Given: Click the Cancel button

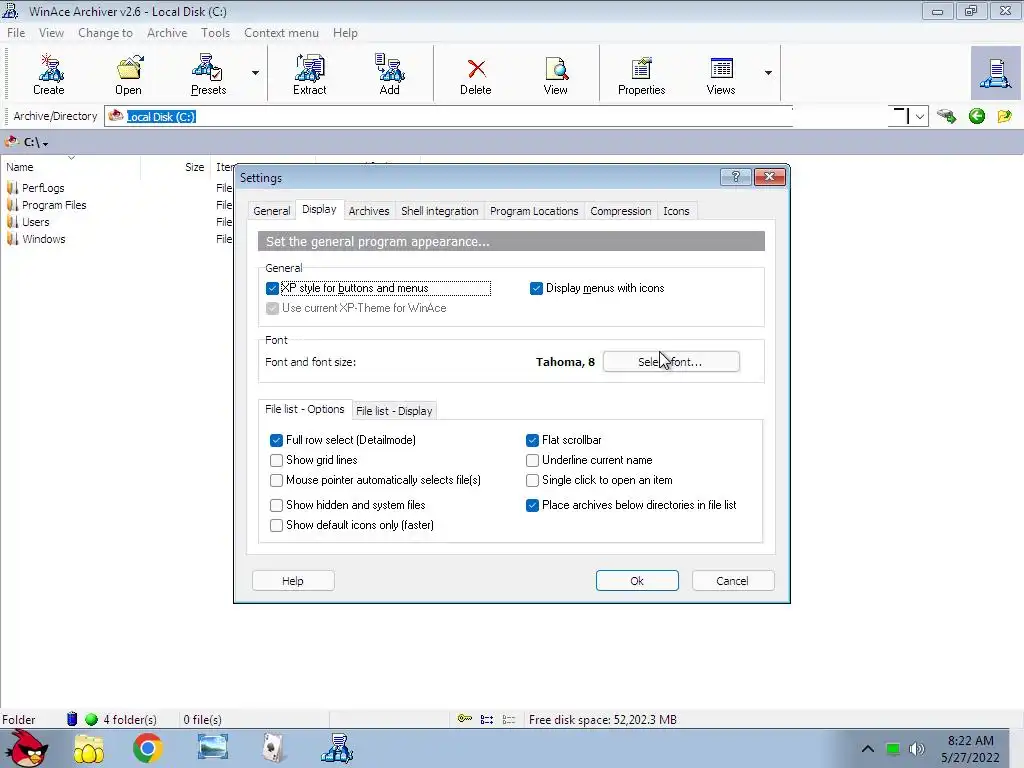Looking at the screenshot, I should (x=732, y=581).
